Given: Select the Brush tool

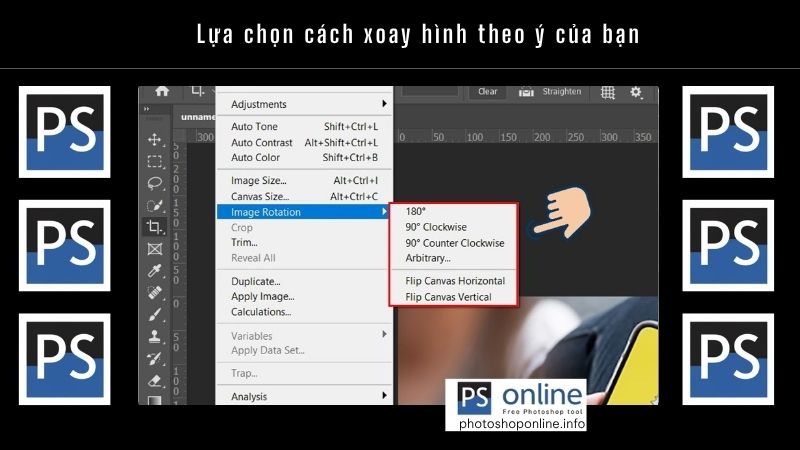Looking at the screenshot, I should click(155, 314).
